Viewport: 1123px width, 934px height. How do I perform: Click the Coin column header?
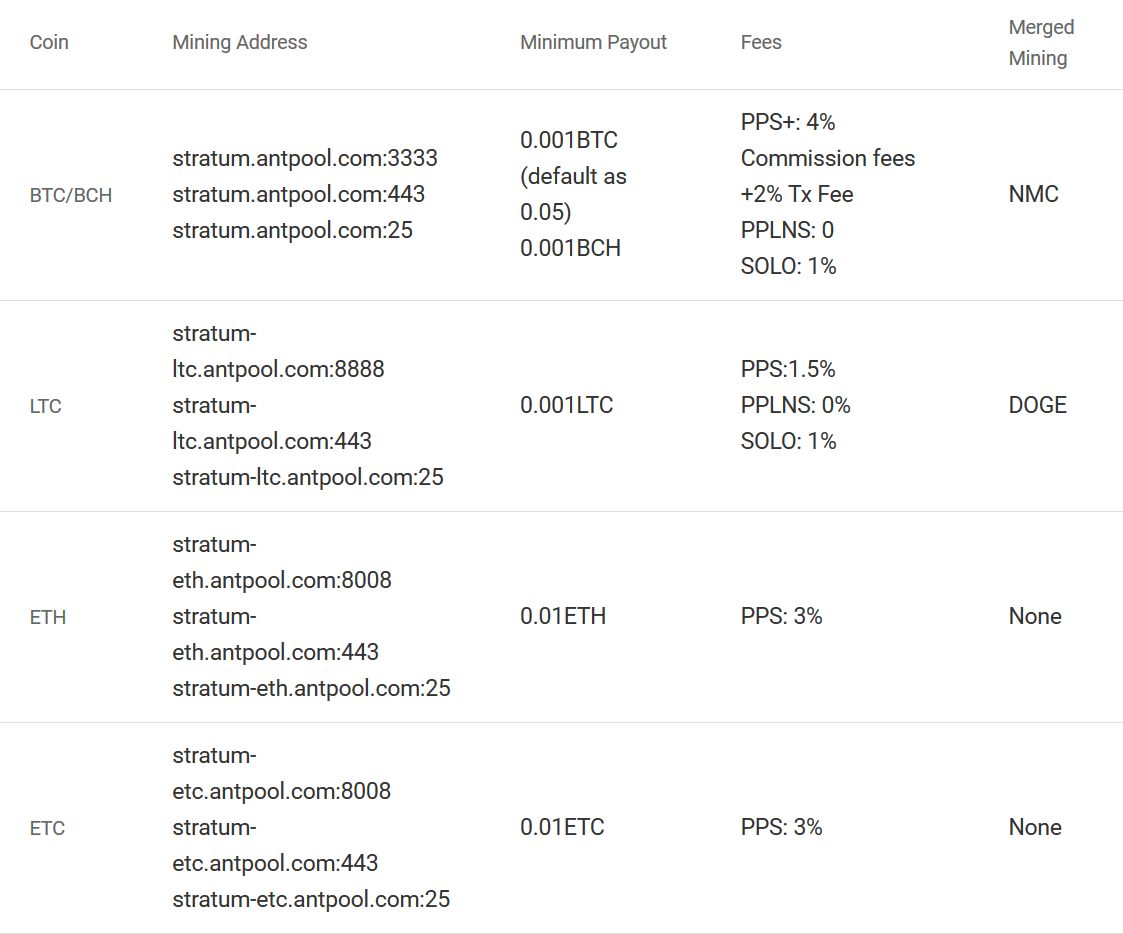tap(49, 43)
